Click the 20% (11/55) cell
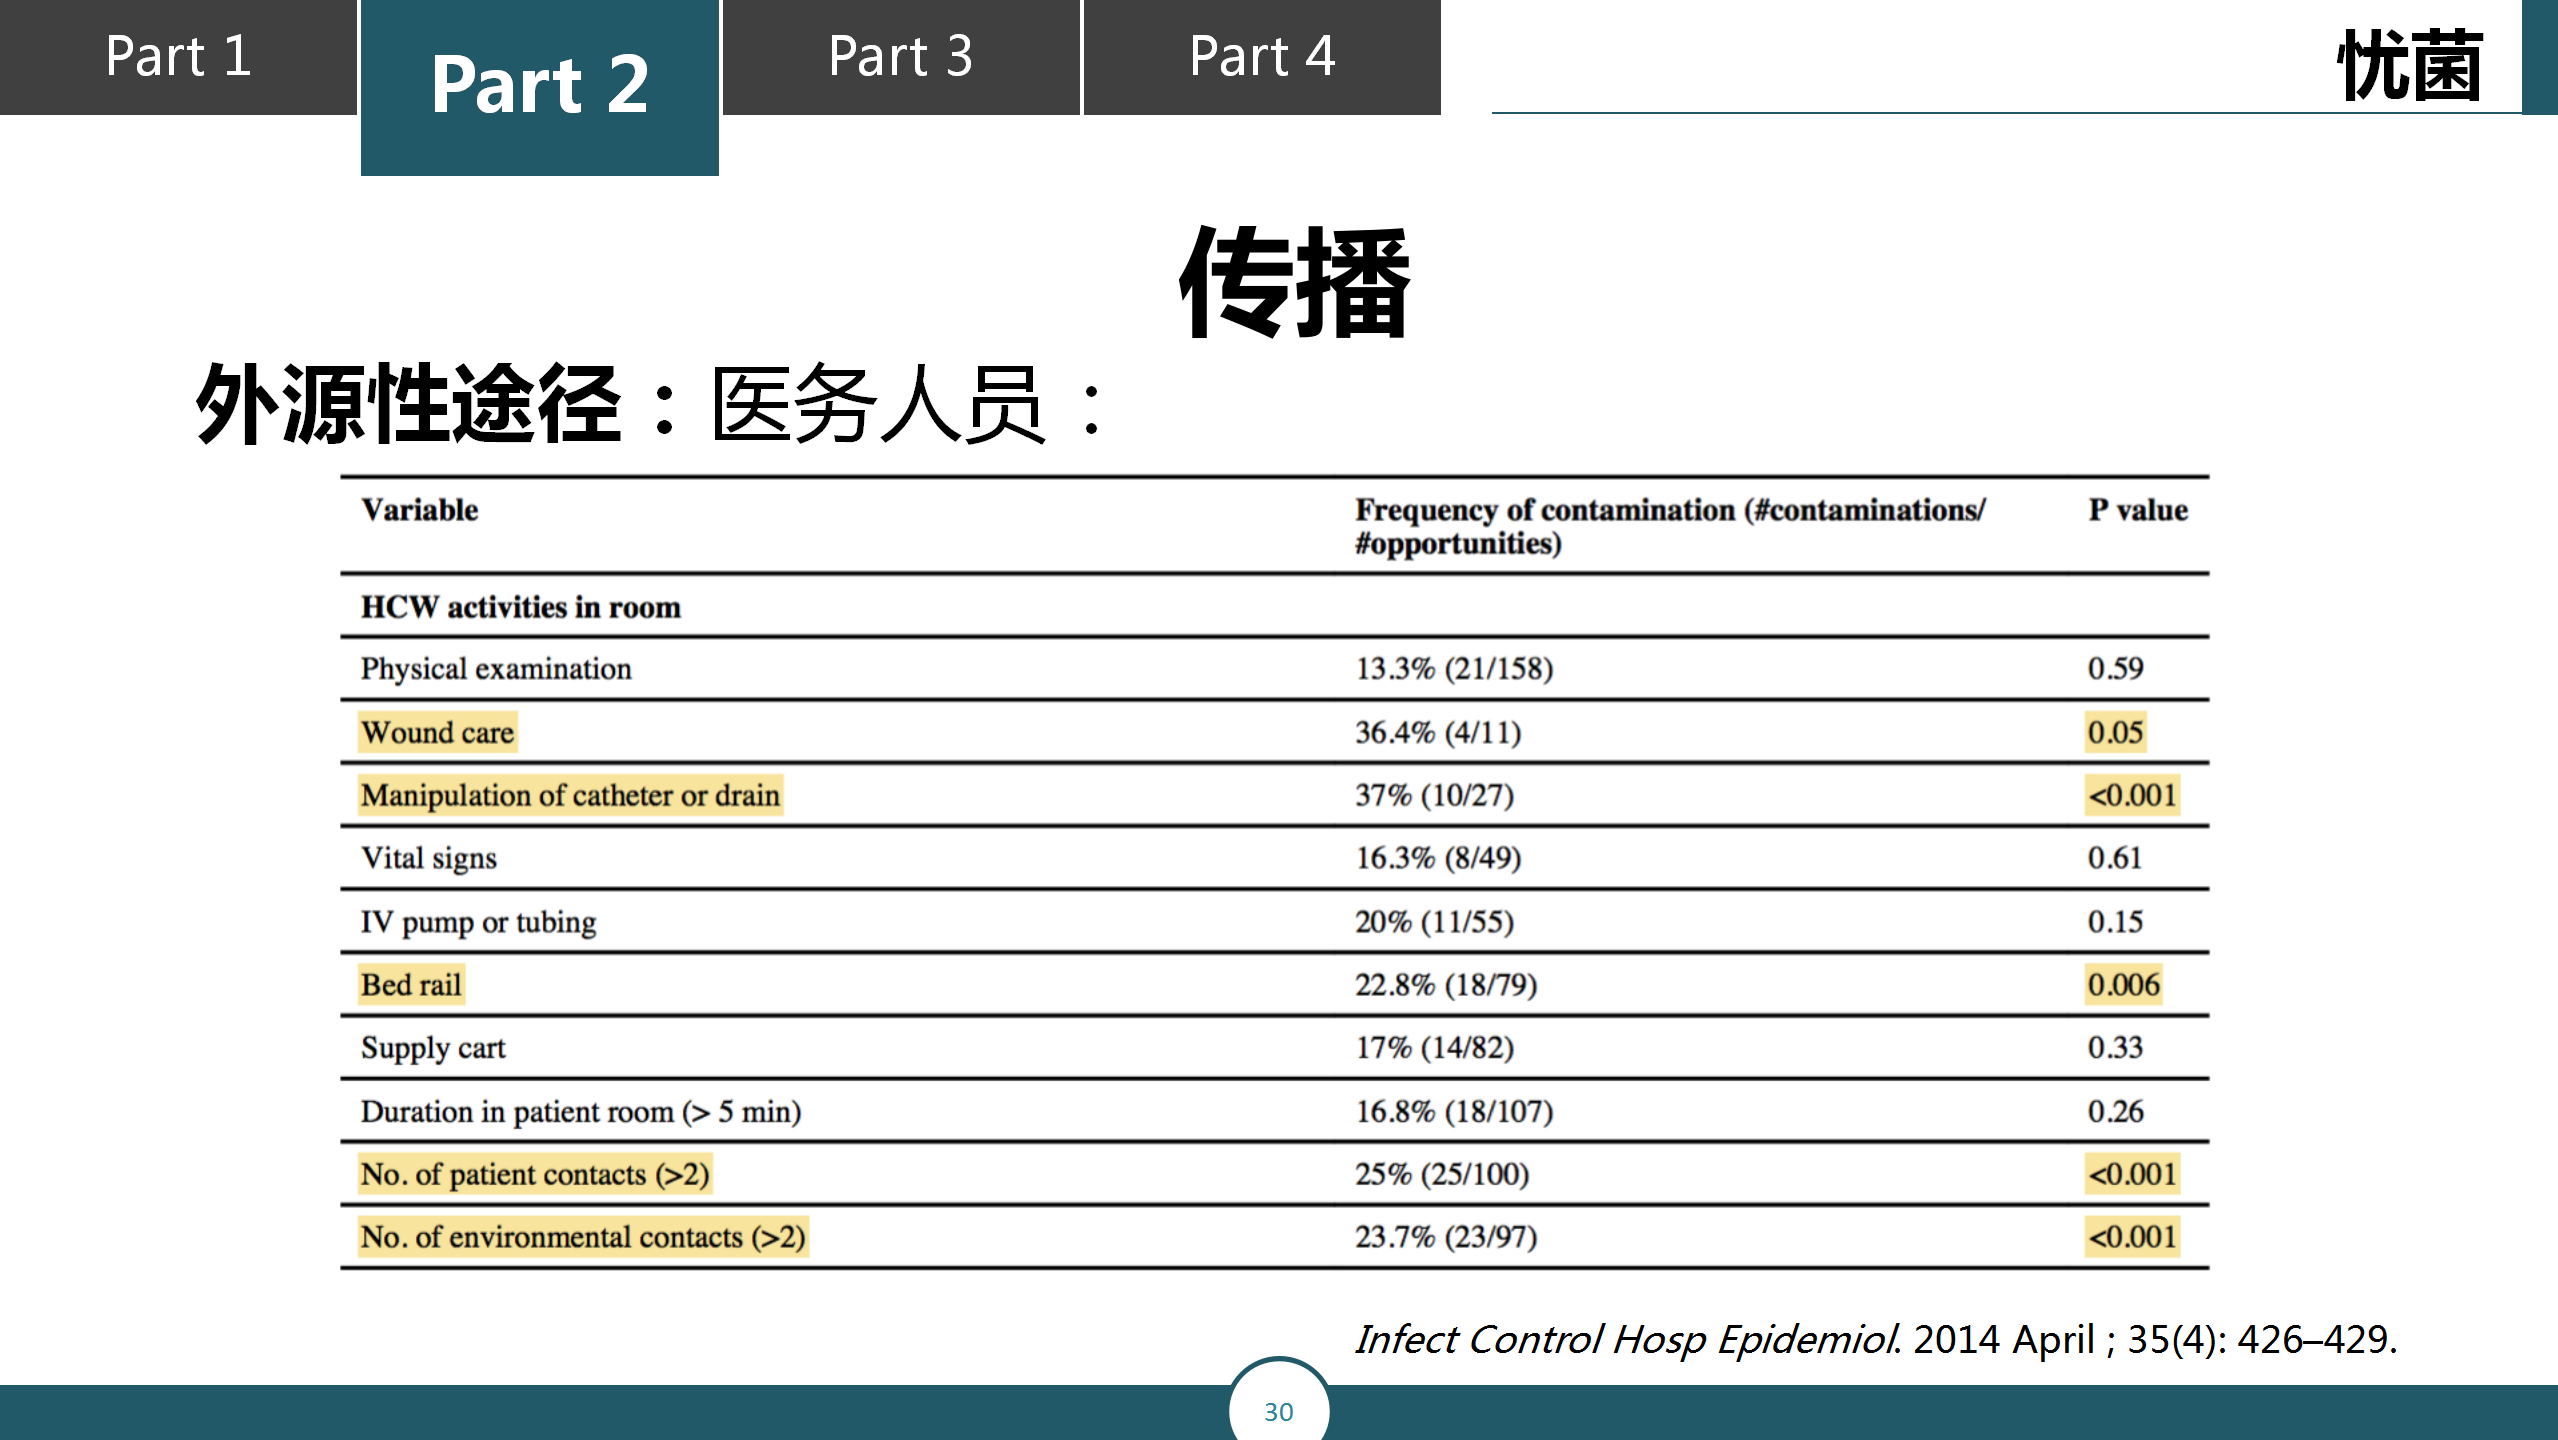 tap(1434, 921)
